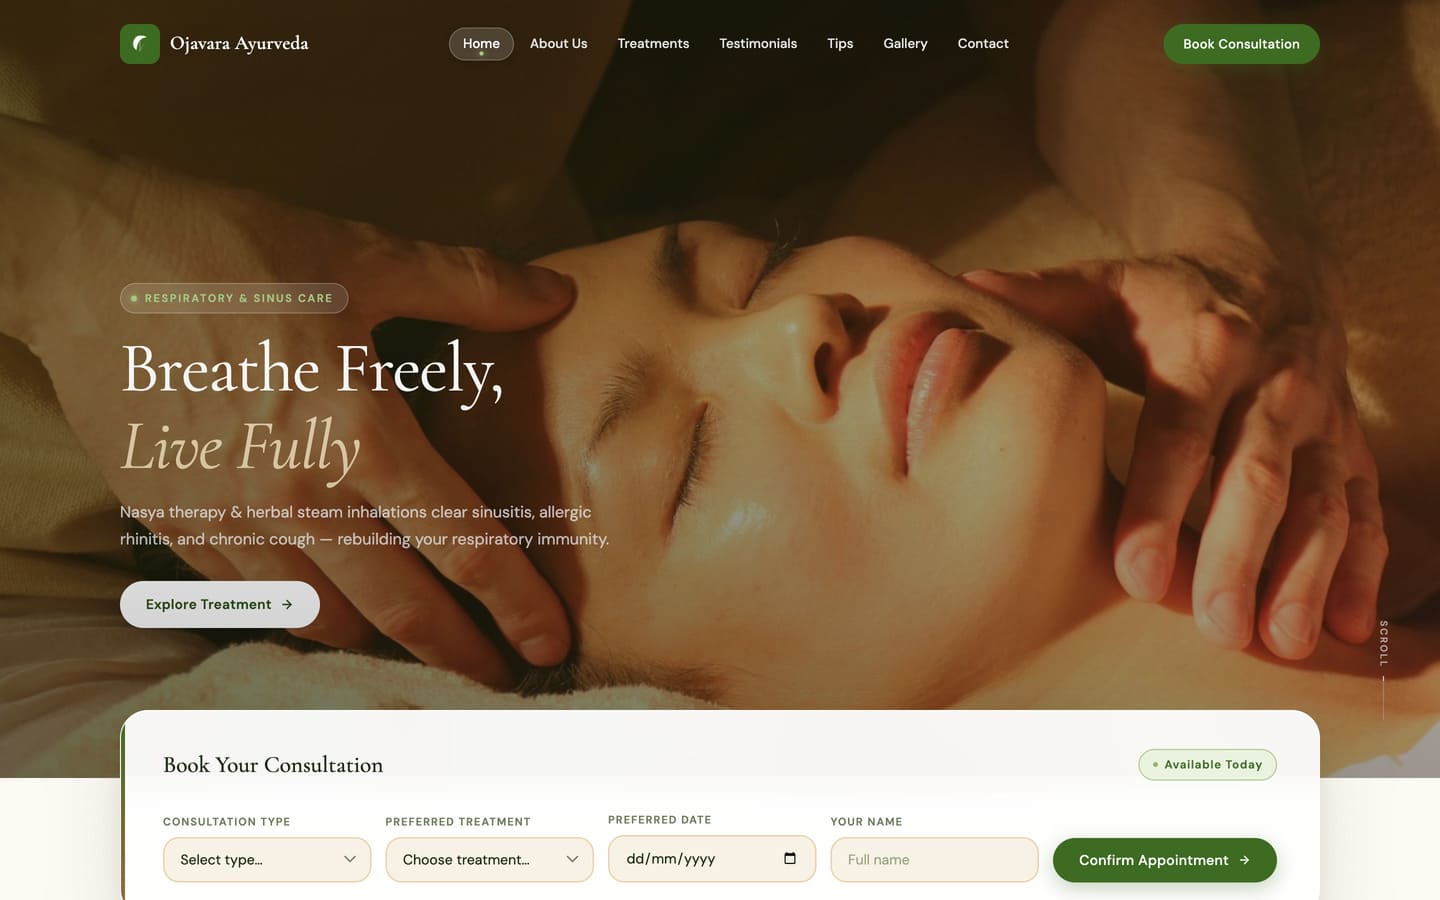Screen dimensions: 1440x900
Task: Open the Testimonials menu item
Action: [x=758, y=44]
